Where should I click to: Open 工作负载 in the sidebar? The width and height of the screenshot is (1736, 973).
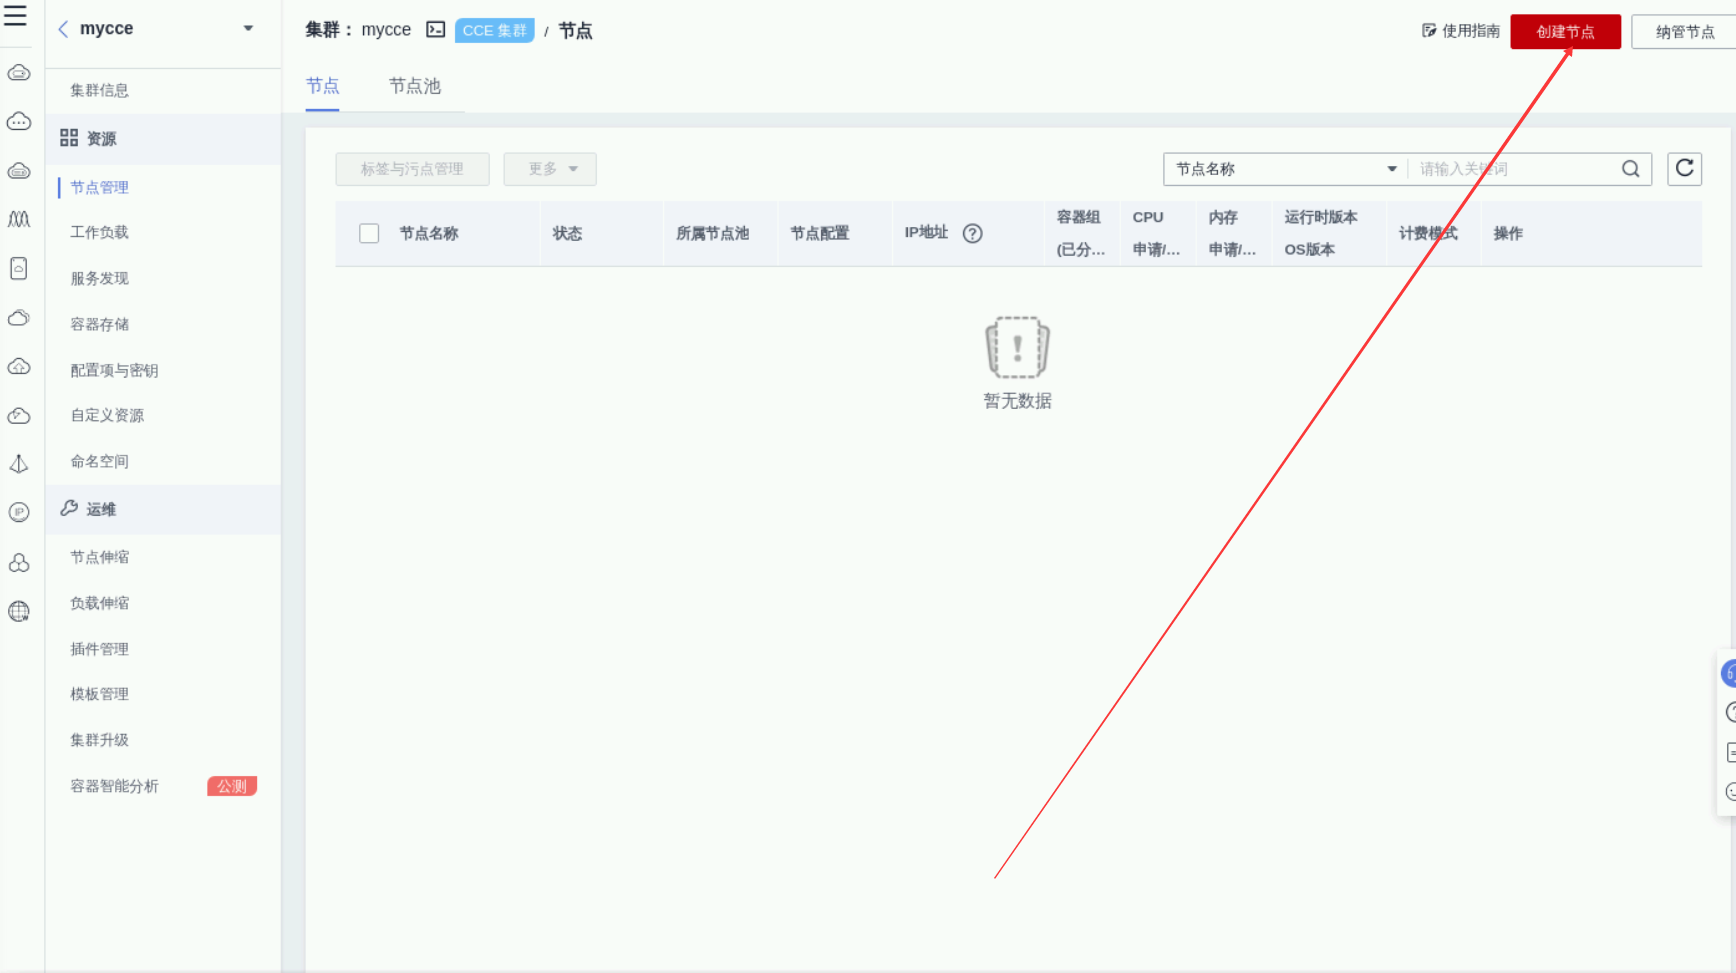100,232
